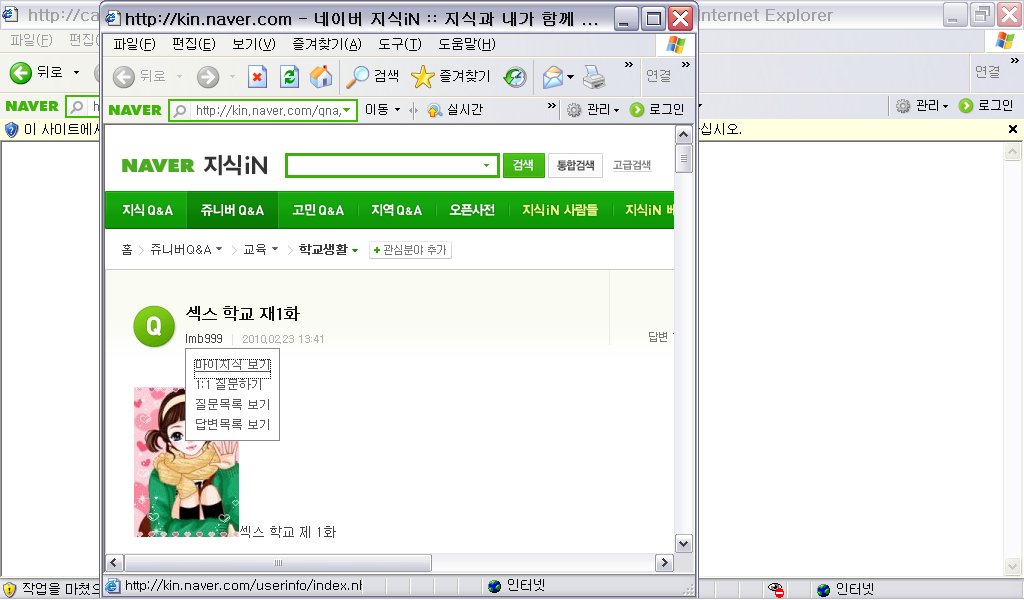Open the 파일(F) menu in the front window
The width and height of the screenshot is (1024, 600).
[134, 44]
